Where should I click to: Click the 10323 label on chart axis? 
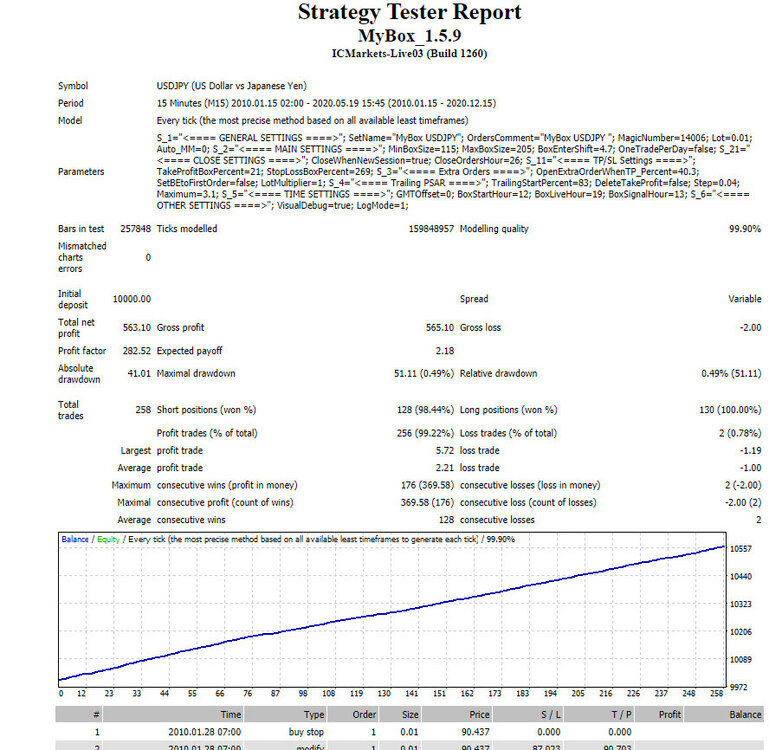[741, 604]
